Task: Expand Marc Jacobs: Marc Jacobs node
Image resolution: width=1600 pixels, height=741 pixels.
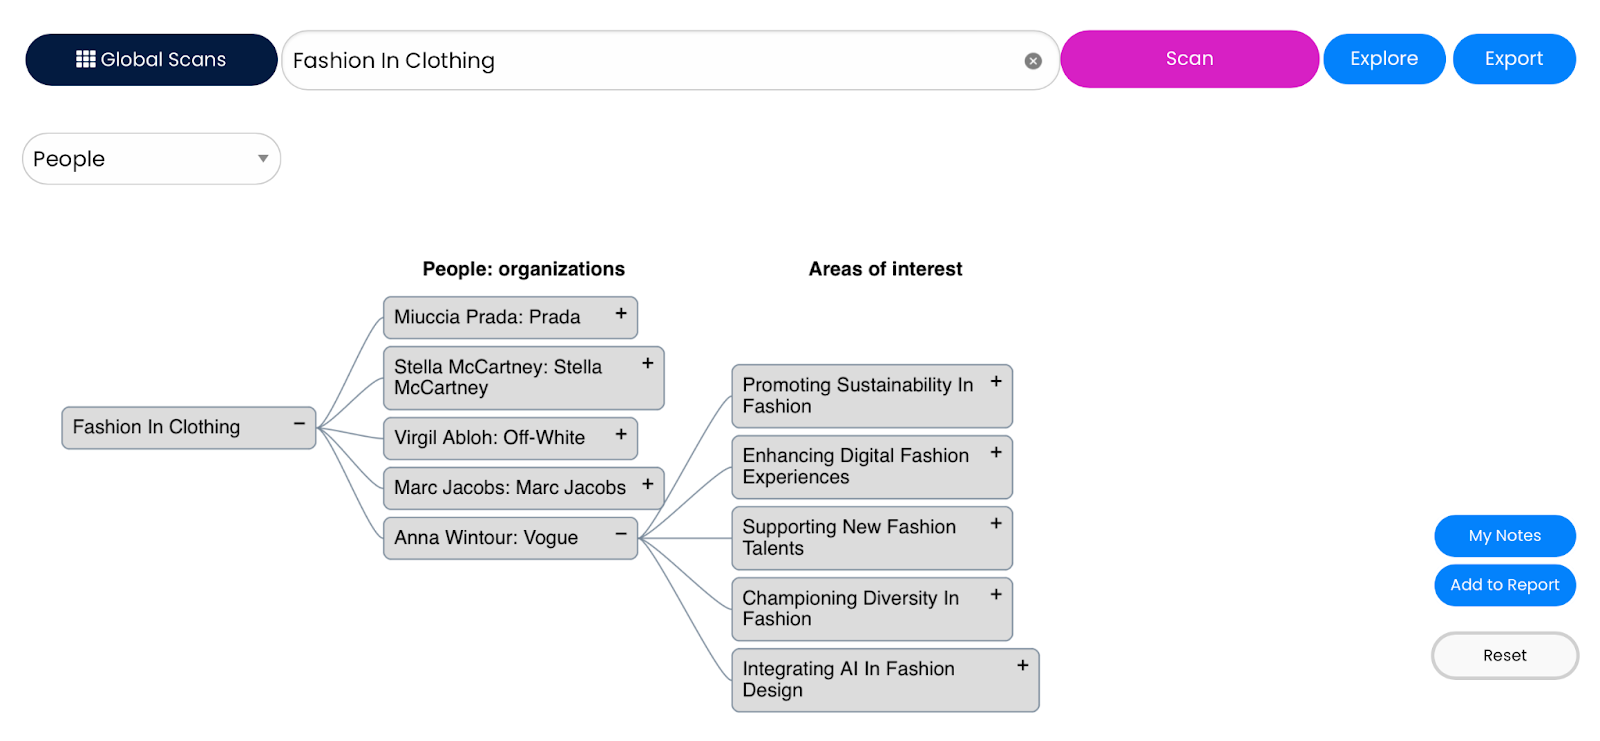Action: pos(648,485)
